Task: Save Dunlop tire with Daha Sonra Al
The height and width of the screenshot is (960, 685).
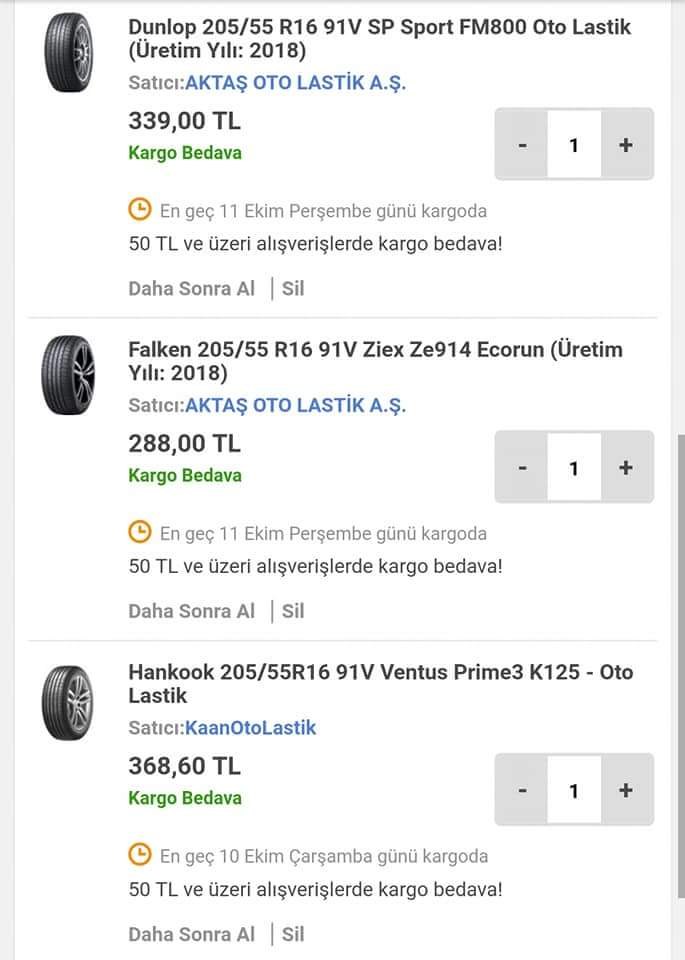Action: coord(191,289)
